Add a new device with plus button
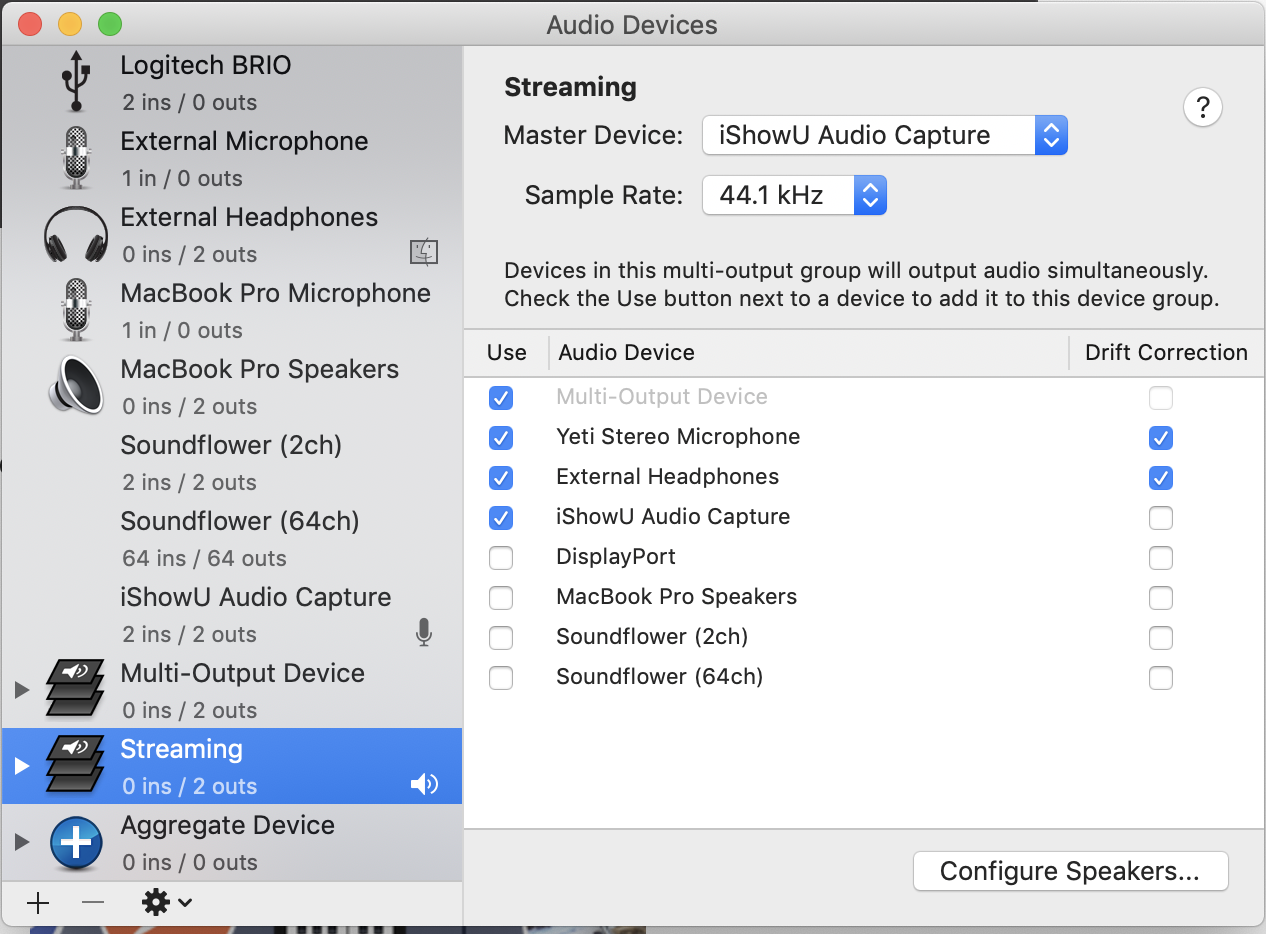The width and height of the screenshot is (1266, 934). 38,903
